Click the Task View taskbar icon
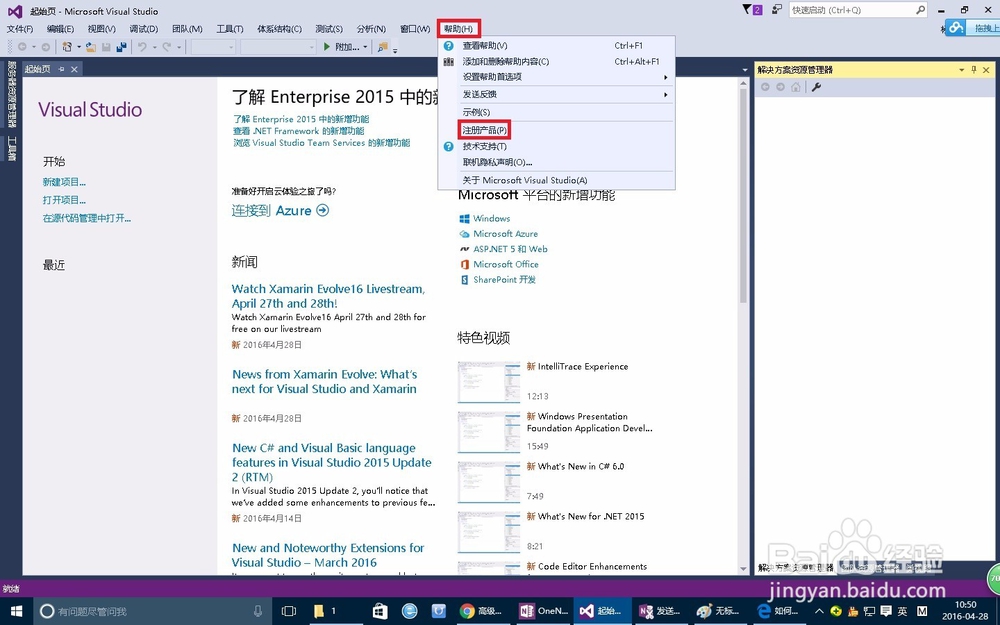This screenshot has width=1000, height=625. tap(289, 611)
